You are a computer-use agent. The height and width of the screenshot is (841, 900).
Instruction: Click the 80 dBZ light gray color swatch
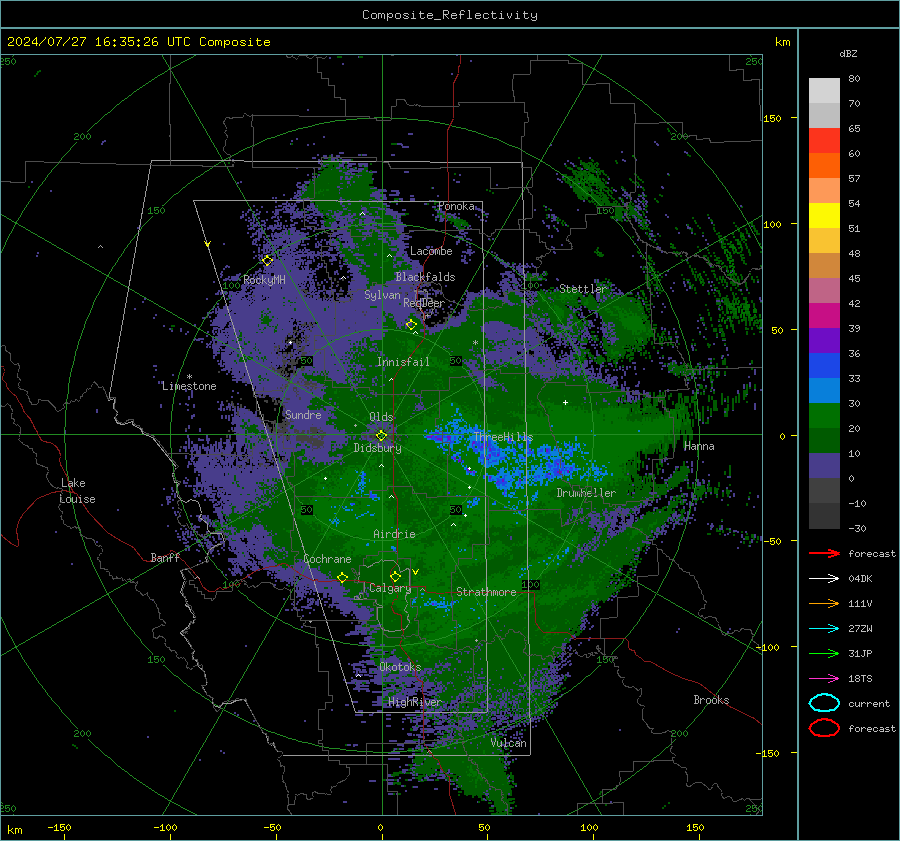(824, 90)
